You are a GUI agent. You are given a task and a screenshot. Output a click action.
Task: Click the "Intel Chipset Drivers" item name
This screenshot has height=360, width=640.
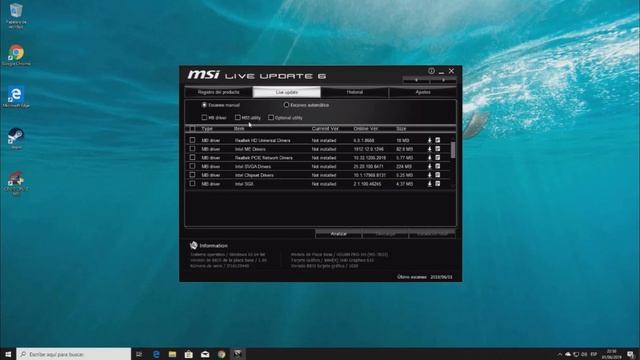pos(254,175)
